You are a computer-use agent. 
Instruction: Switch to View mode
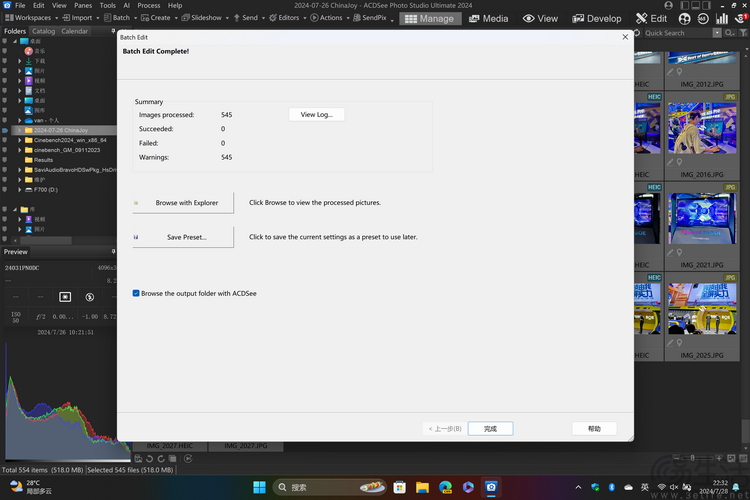pyautogui.click(x=540, y=19)
